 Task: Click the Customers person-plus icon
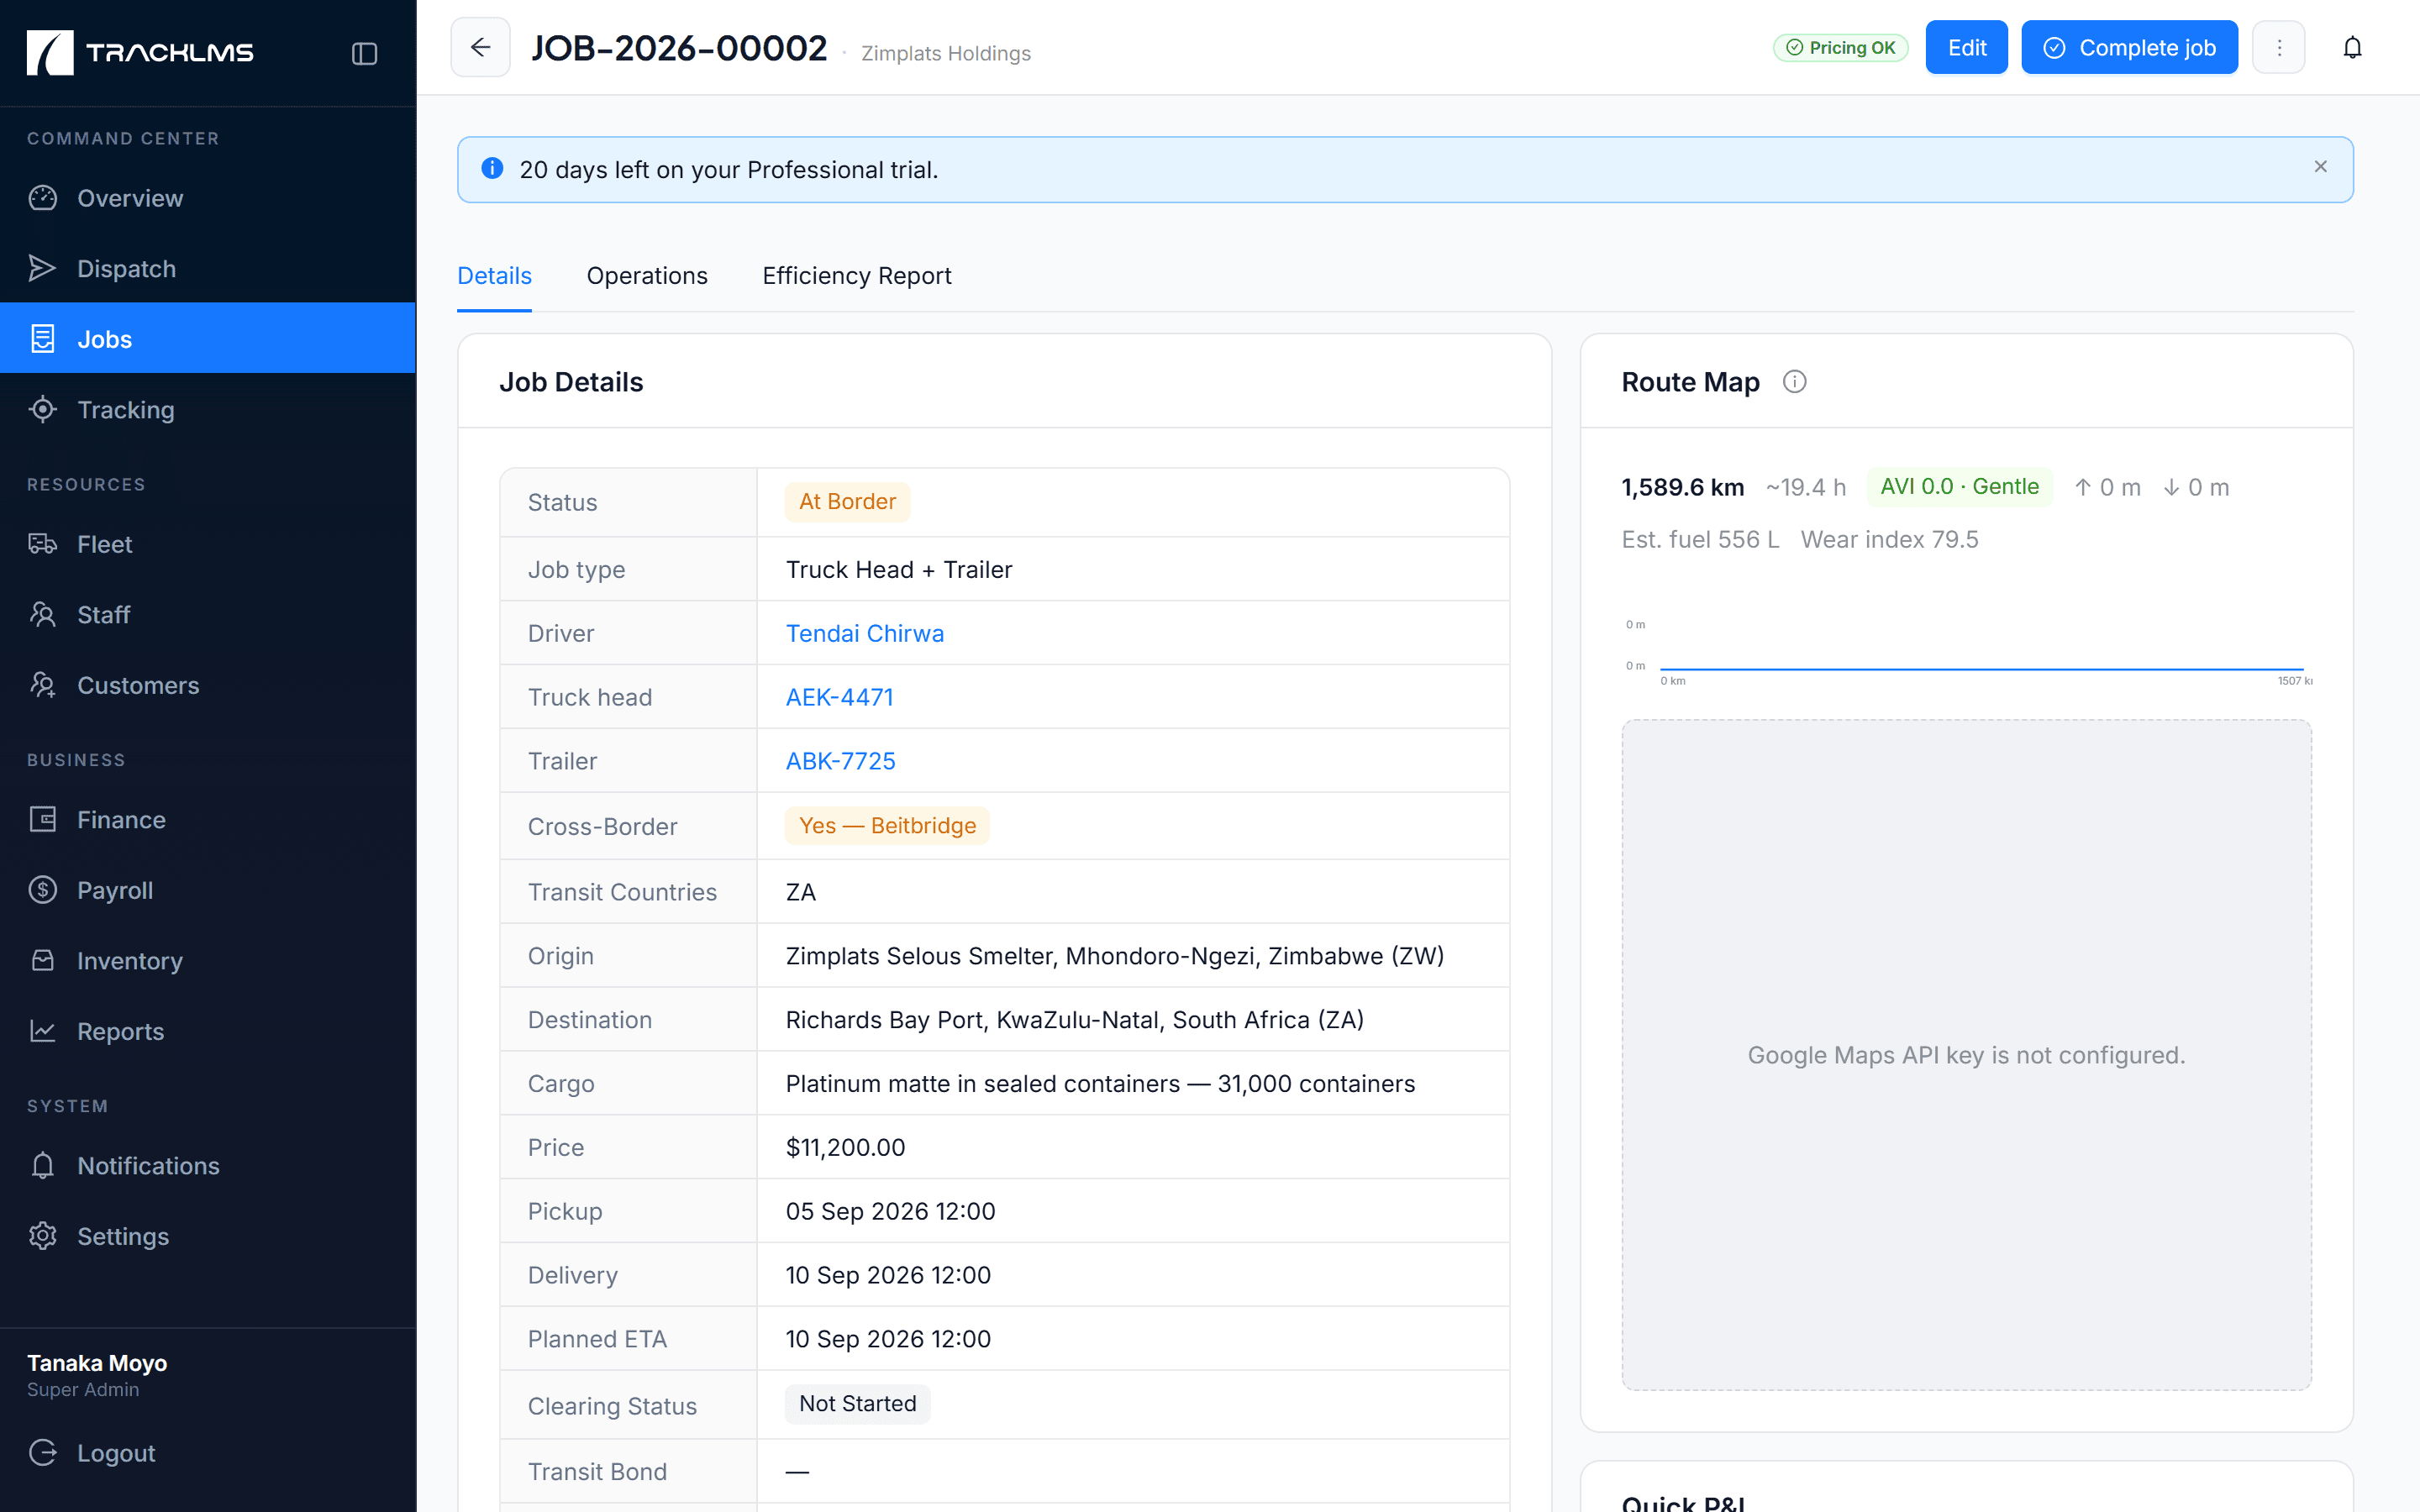pos(43,685)
